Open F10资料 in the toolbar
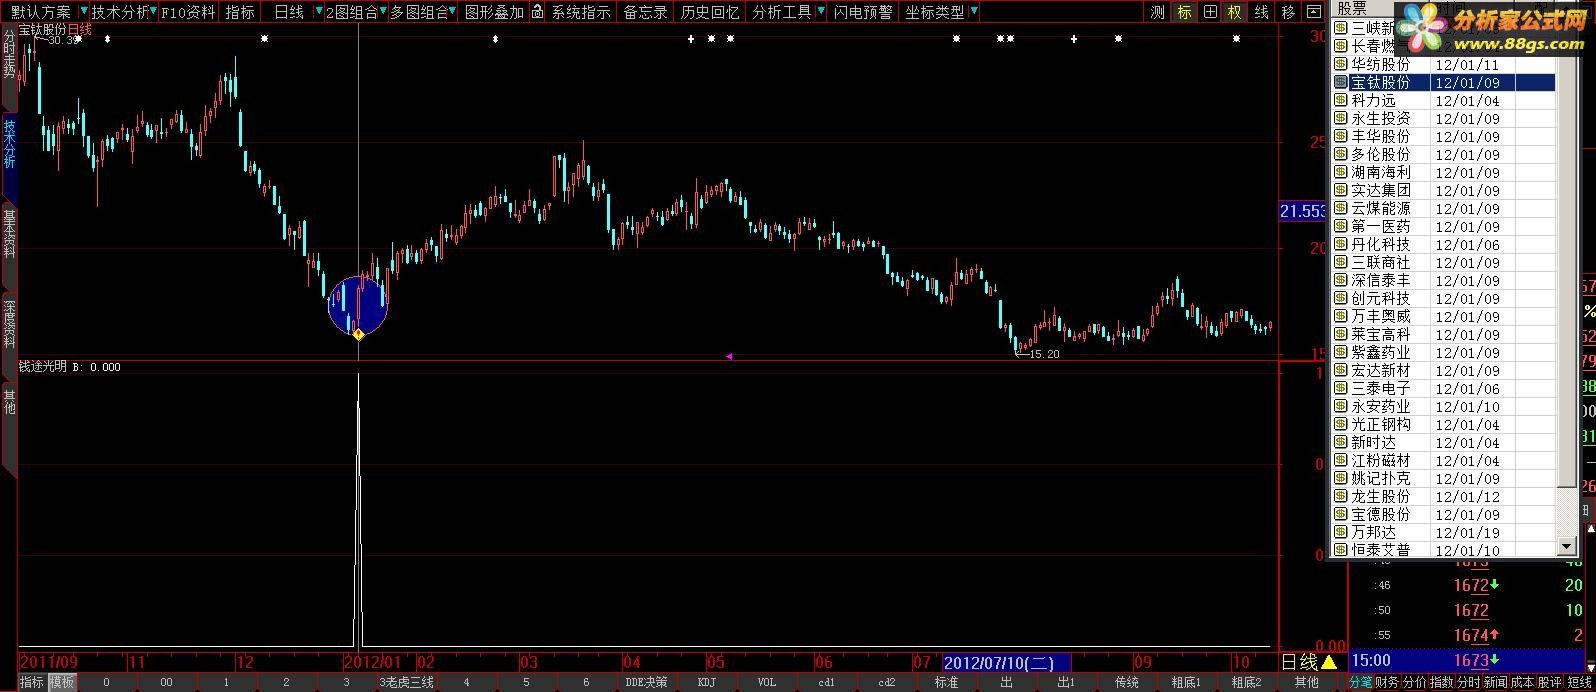1596x692 pixels. (x=189, y=12)
